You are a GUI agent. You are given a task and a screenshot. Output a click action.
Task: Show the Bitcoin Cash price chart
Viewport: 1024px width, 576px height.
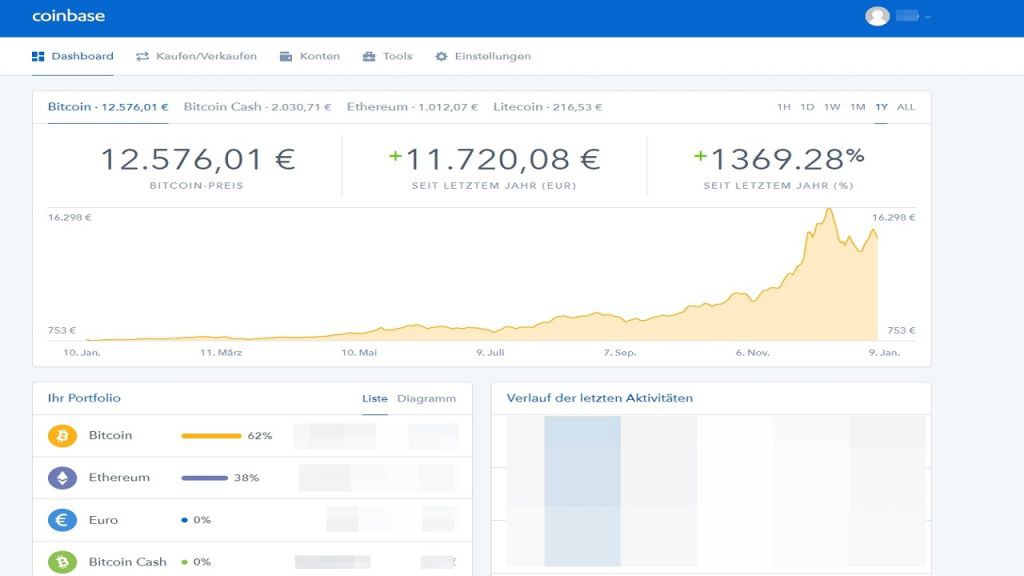coord(257,107)
